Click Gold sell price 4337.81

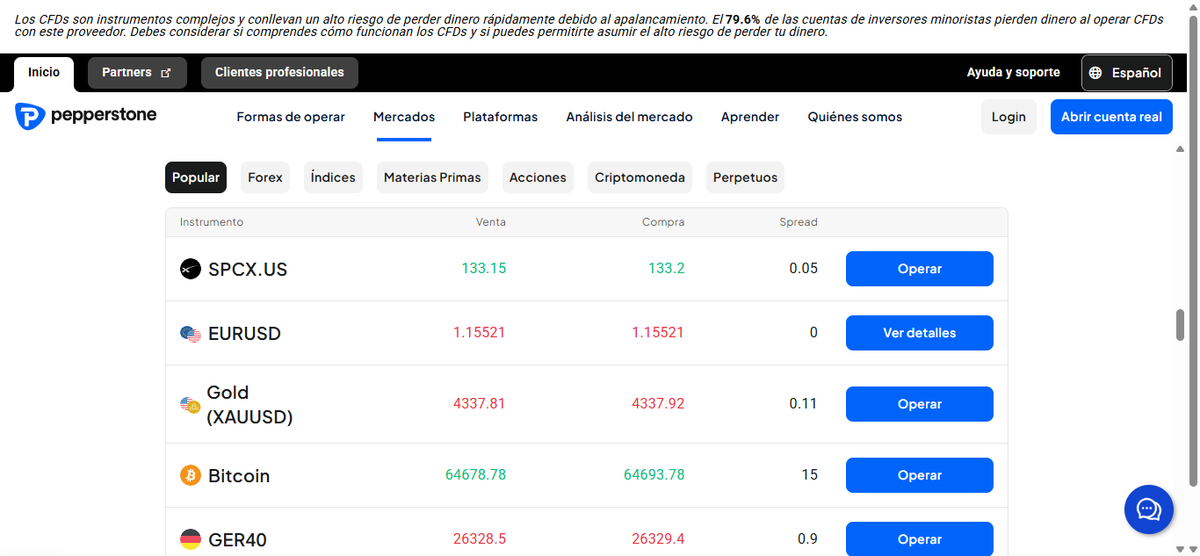(x=479, y=404)
